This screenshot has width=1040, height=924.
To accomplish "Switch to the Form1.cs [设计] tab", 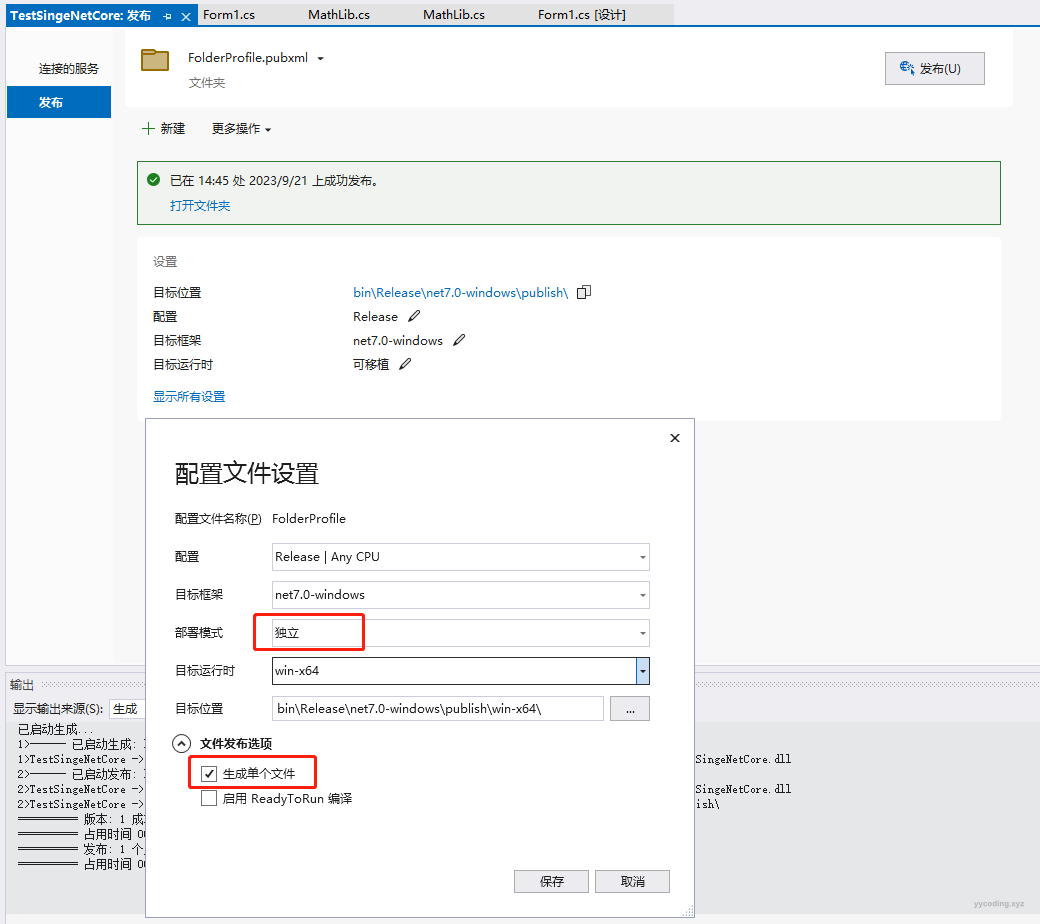I will (581, 15).
